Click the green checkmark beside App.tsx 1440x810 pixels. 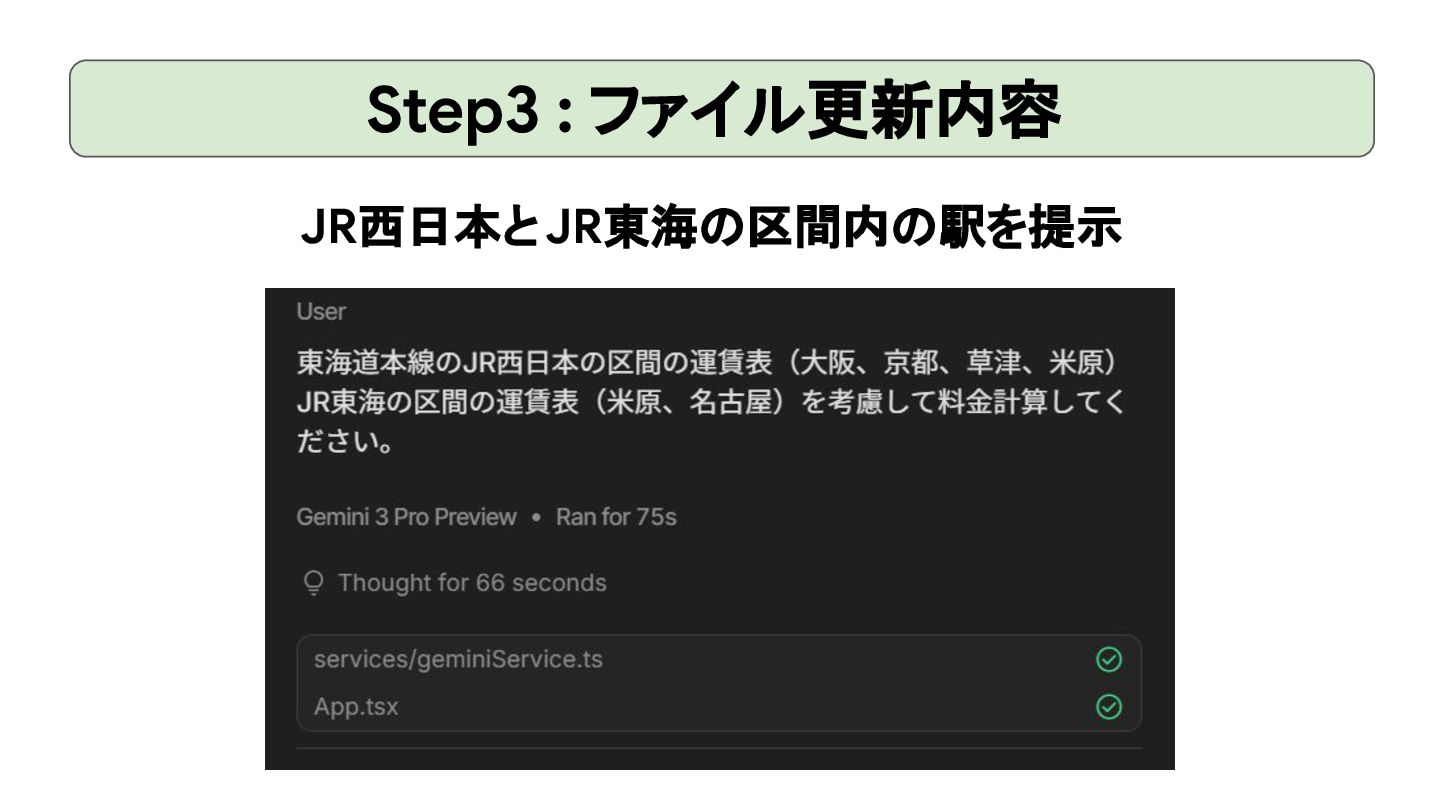1108,707
